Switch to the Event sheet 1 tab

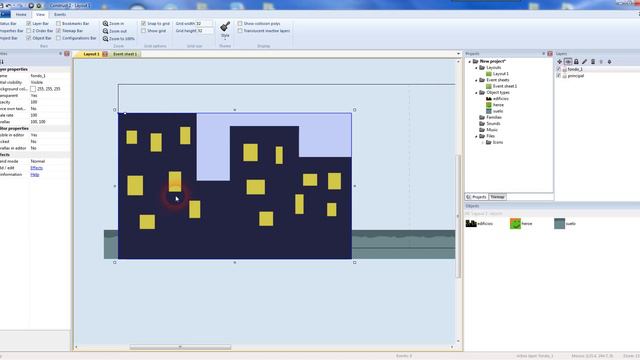tap(125, 54)
